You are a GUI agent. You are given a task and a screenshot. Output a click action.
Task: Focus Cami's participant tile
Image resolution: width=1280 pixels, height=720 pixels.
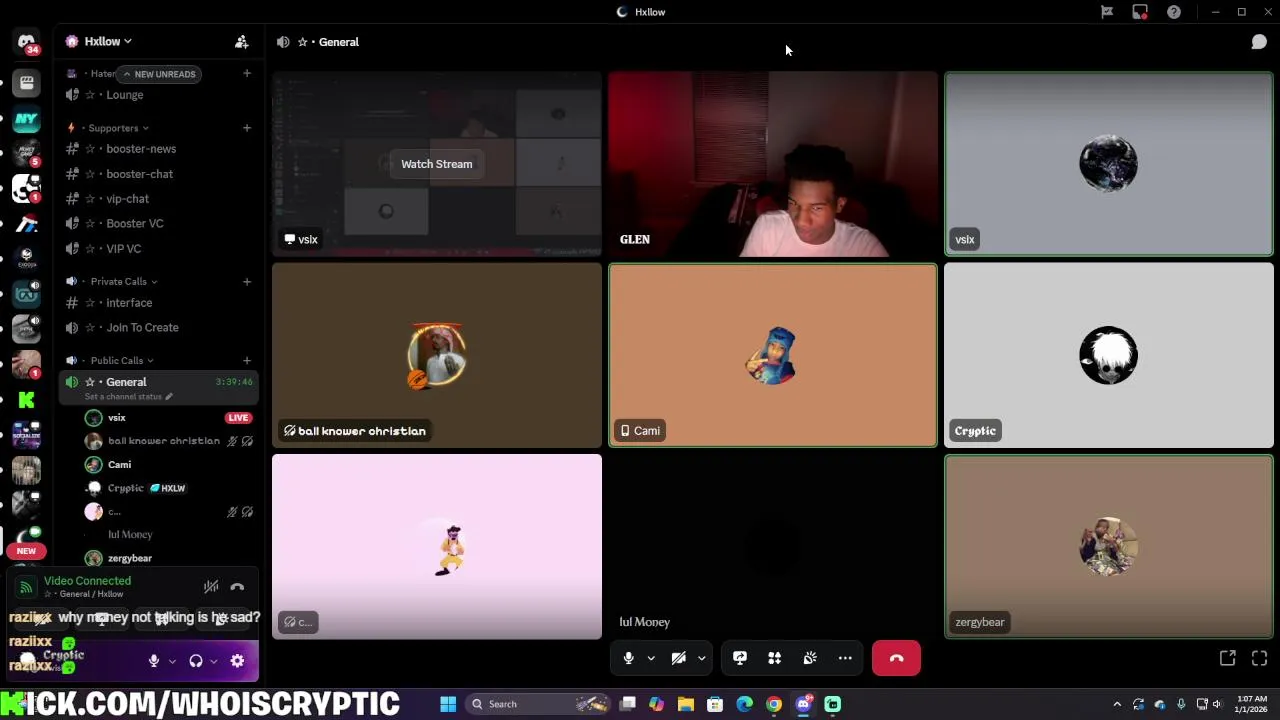pos(773,355)
